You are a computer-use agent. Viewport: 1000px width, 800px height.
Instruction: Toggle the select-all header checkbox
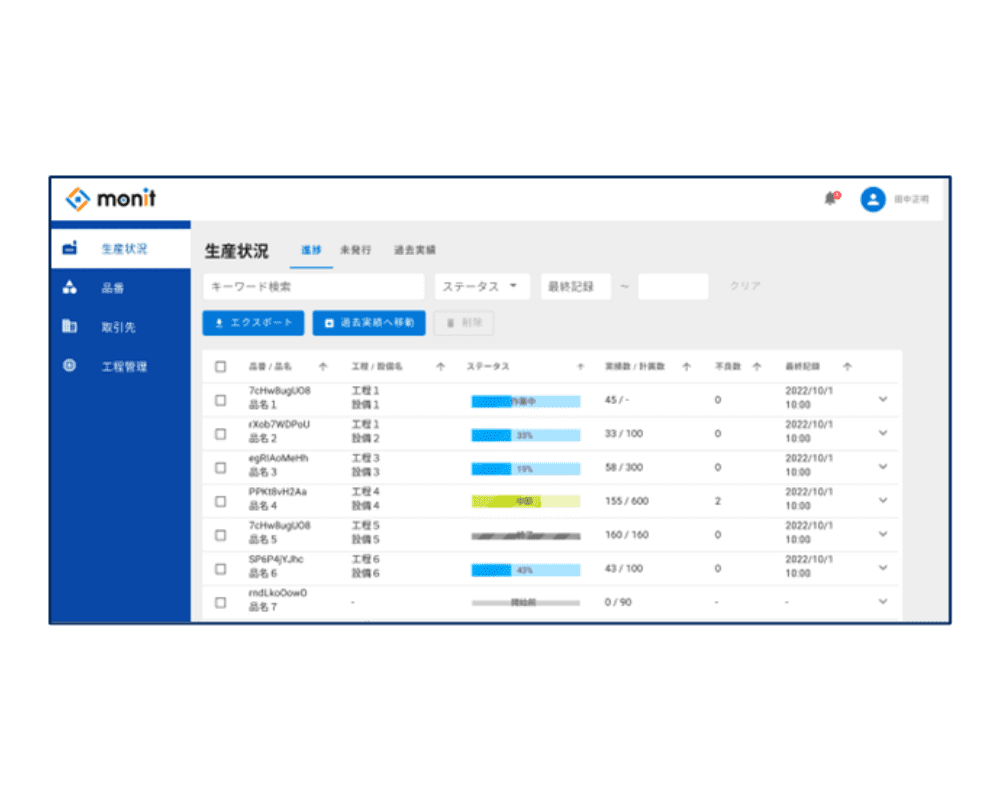221,367
